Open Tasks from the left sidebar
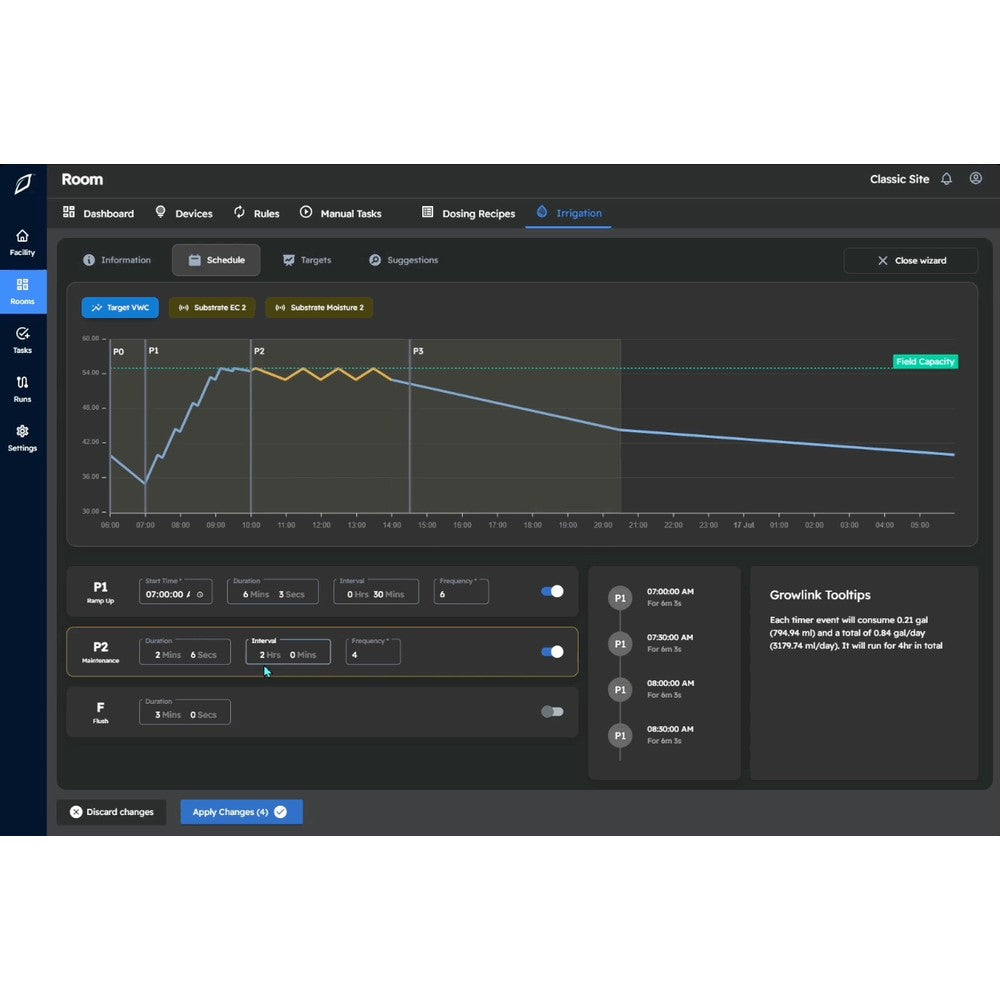The width and height of the screenshot is (1000, 1000). point(22,339)
